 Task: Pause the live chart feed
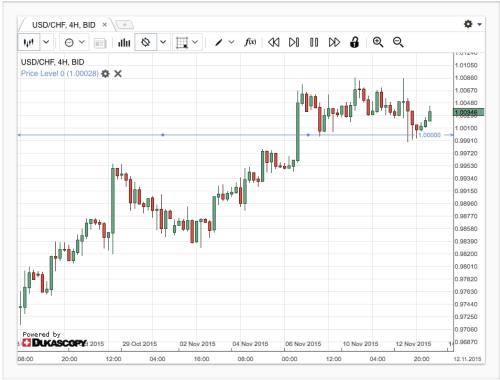point(314,42)
